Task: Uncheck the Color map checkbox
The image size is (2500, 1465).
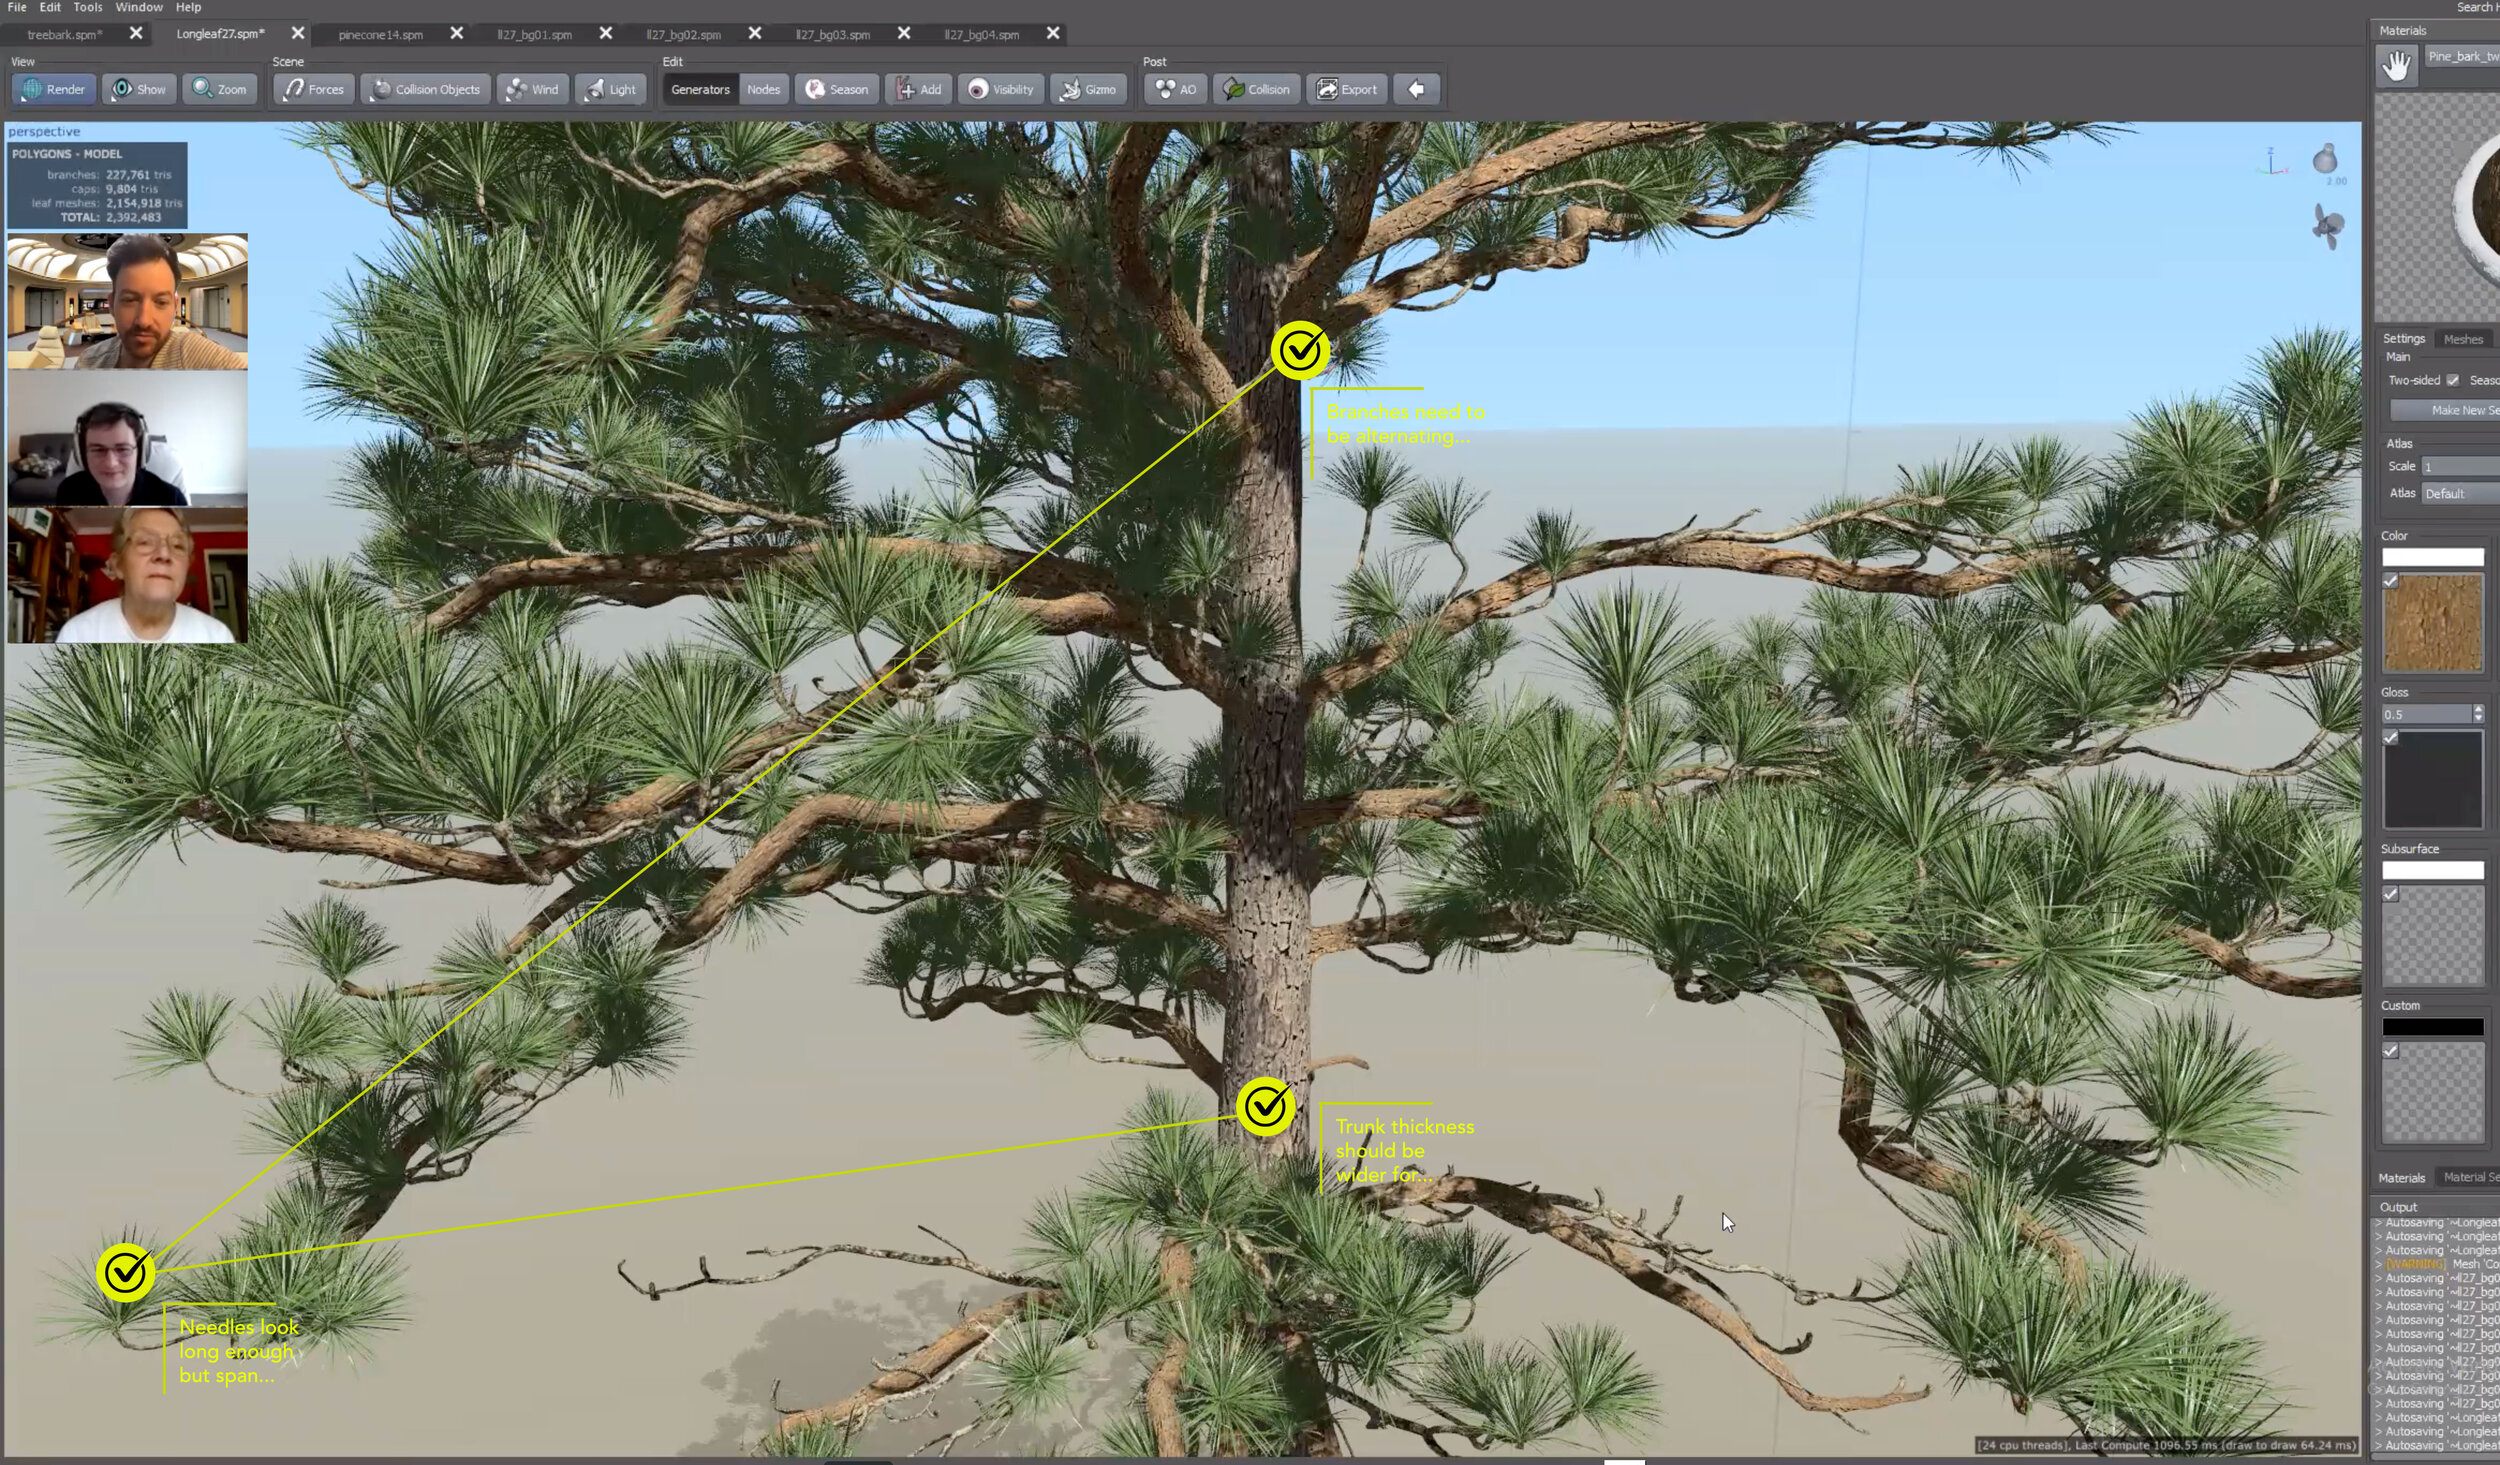Action: [2390, 581]
